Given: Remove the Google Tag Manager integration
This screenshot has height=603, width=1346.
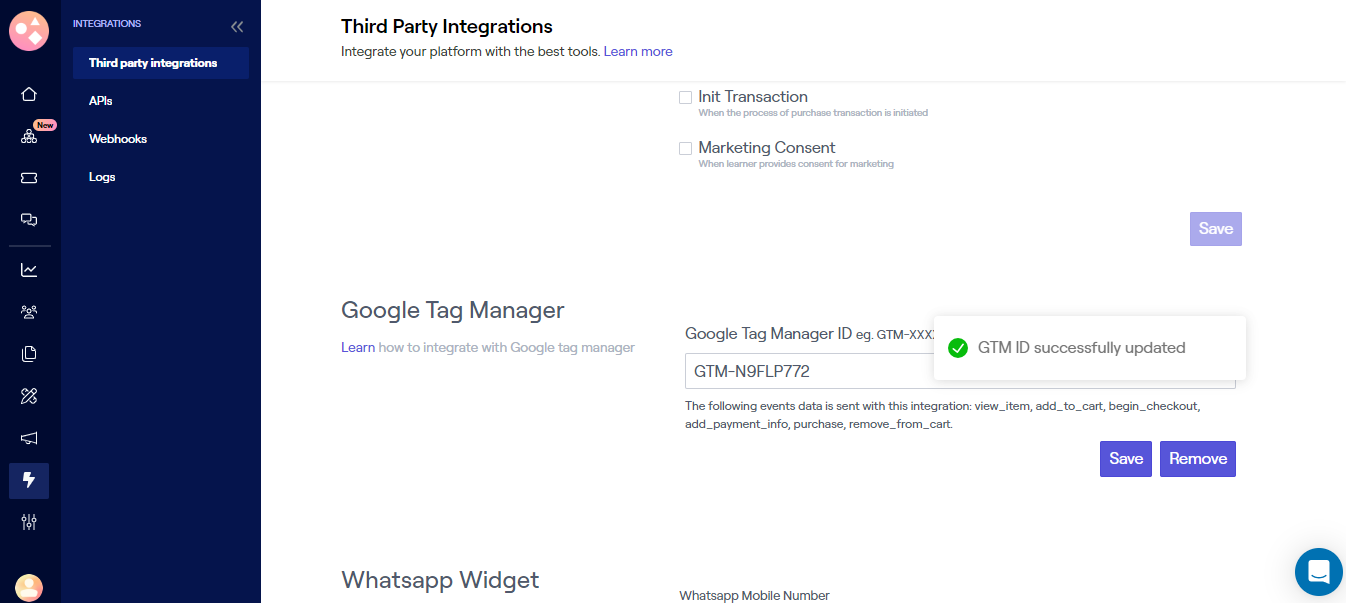Looking at the screenshot, I should coord(1197,459).
